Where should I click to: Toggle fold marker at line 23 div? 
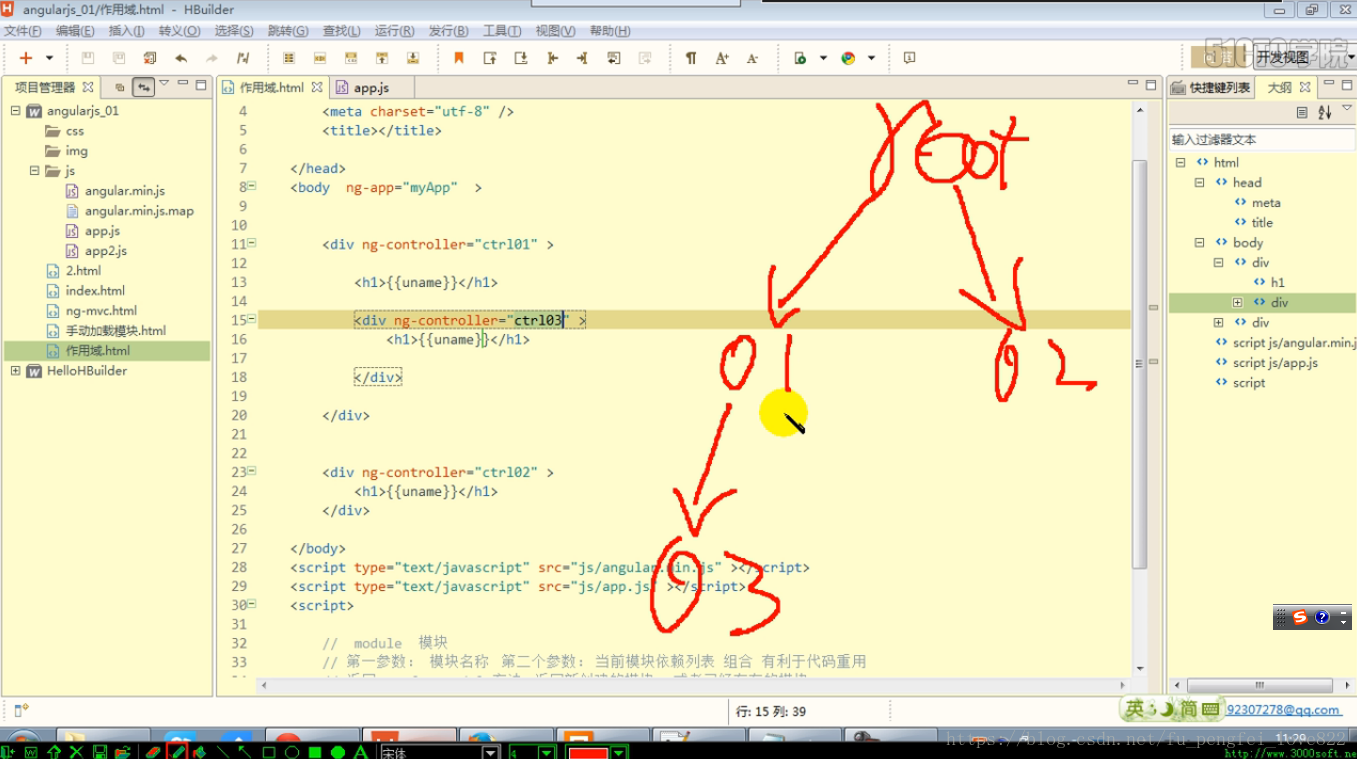point(252,471)
